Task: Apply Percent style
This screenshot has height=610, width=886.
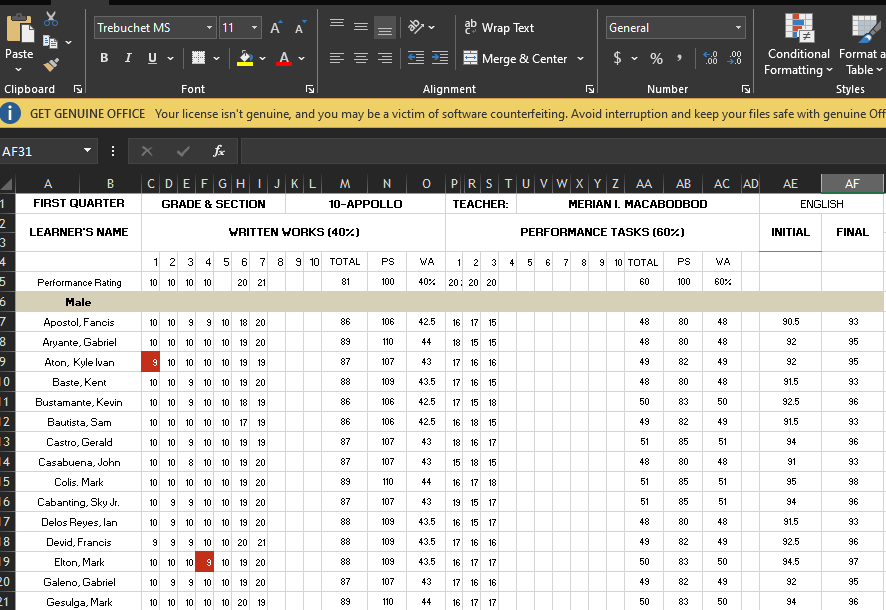Action: click(656, 58)
